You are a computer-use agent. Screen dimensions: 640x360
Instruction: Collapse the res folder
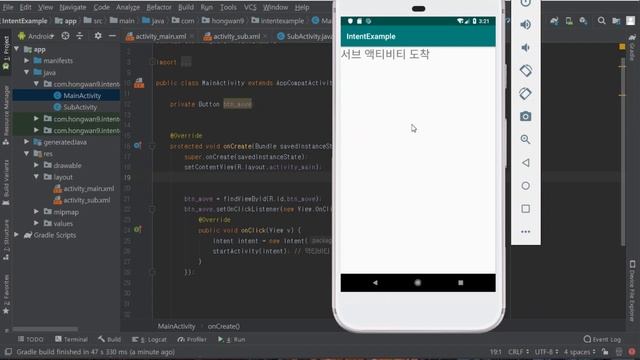click(x=27, y=153)
